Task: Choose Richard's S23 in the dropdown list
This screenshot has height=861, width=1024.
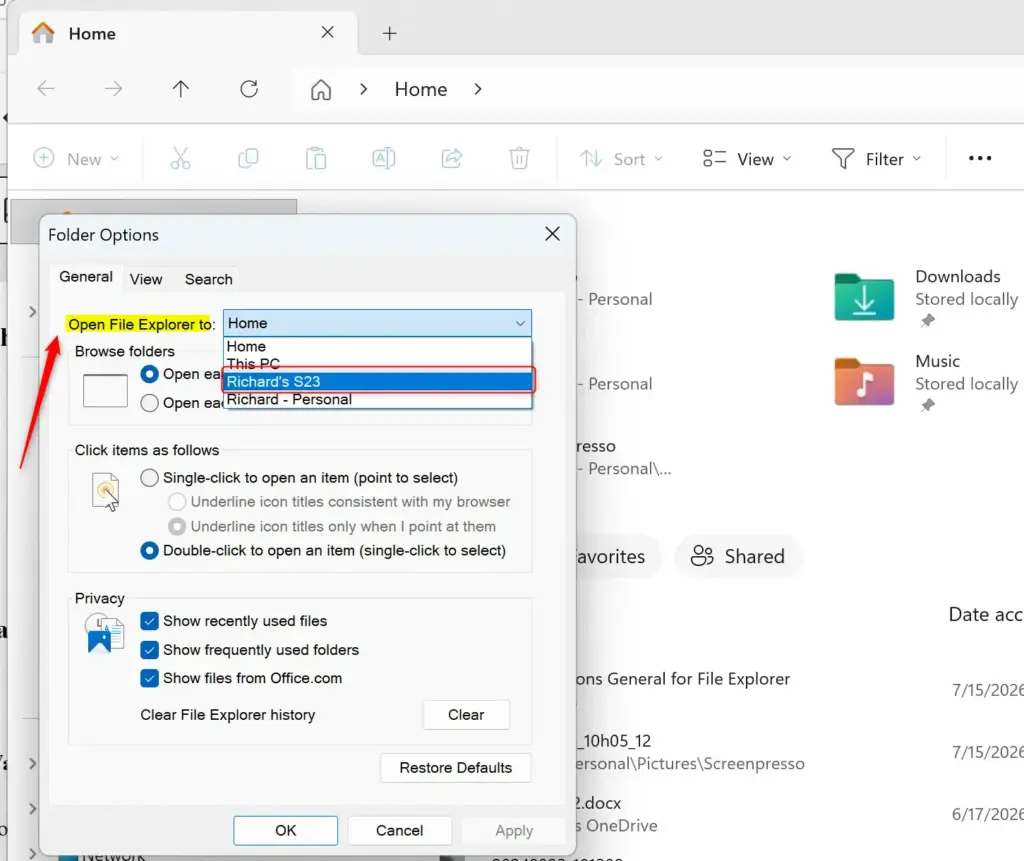Action: [x=377, y=382]
